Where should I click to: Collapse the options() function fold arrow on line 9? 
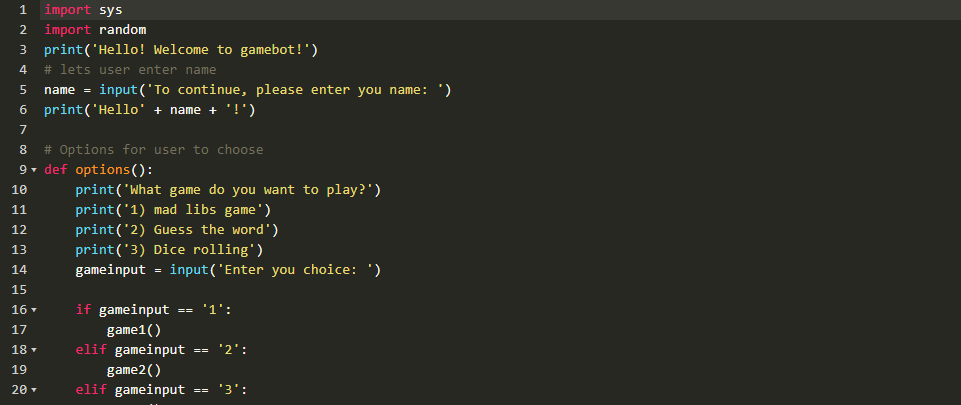coord(34,170)
